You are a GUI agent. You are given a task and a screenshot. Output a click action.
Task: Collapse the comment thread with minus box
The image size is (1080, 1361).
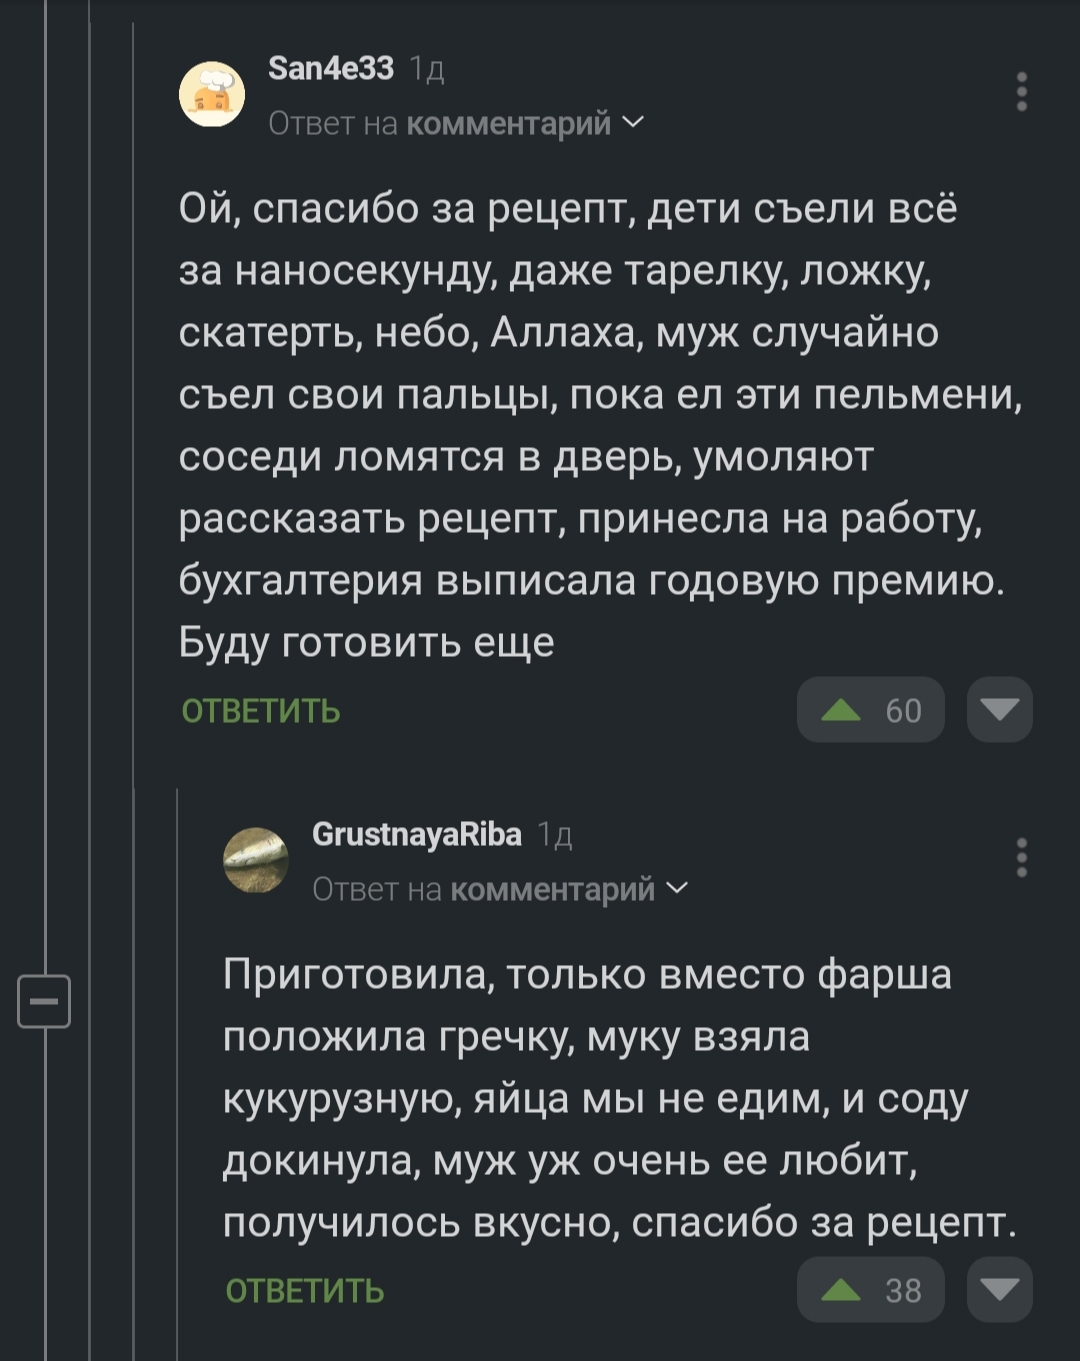[x=44, y=1001]
